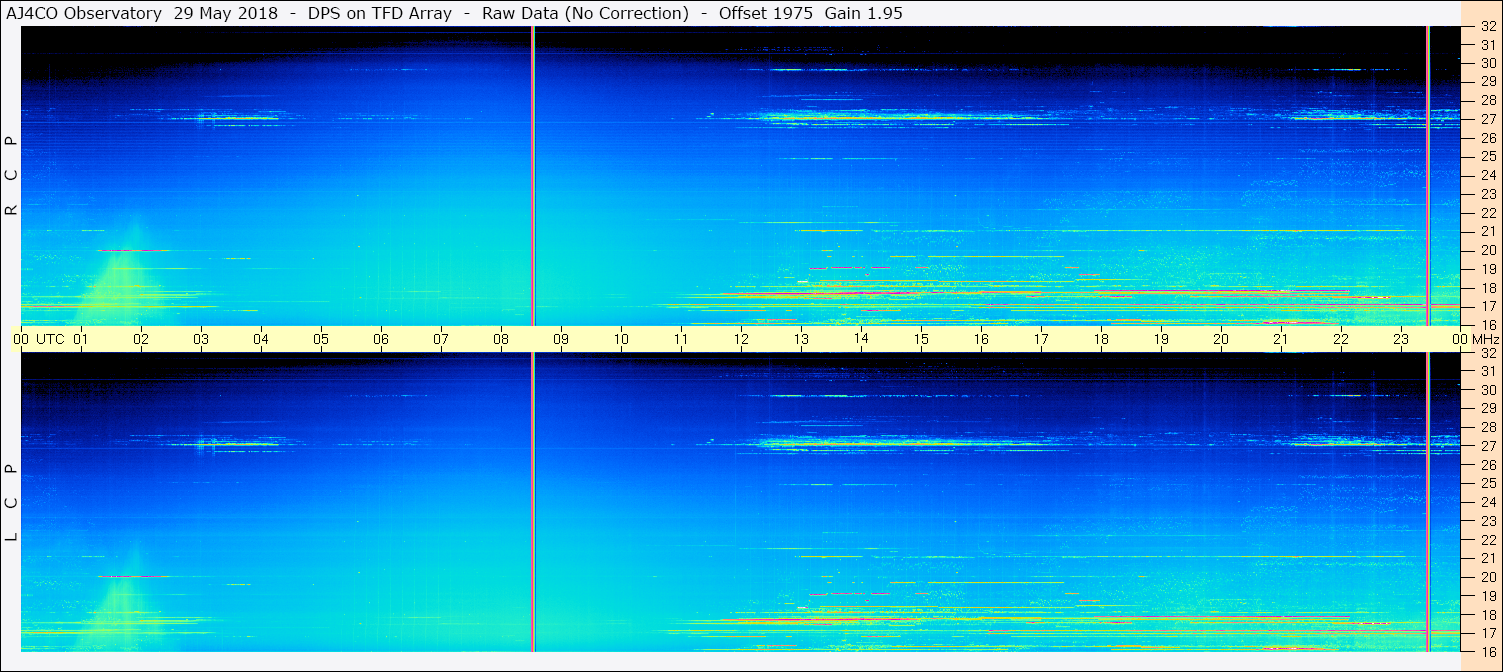Click the '15' hour label on time axis

(921, 339)
